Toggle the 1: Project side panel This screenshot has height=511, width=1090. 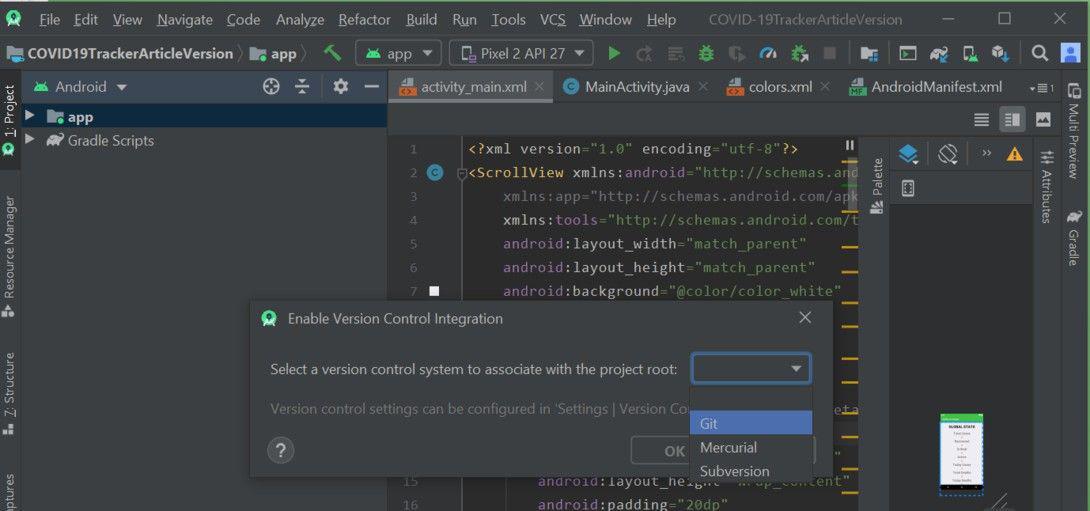point(9,120)
